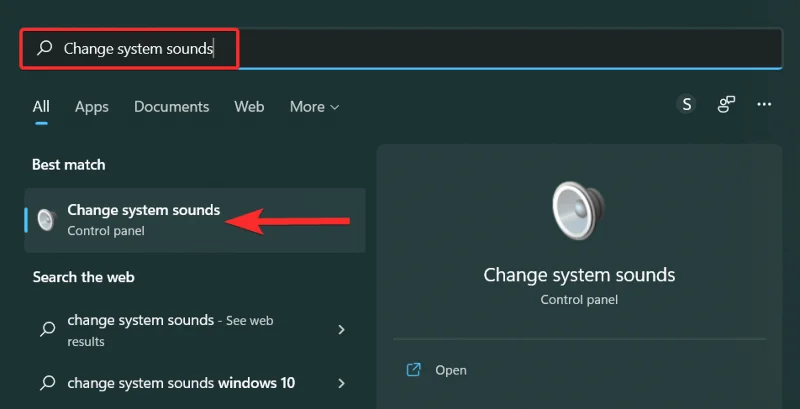Expand the See web results chevron arrow
This screenshot has height=409, width=800.
click(342, 329)
